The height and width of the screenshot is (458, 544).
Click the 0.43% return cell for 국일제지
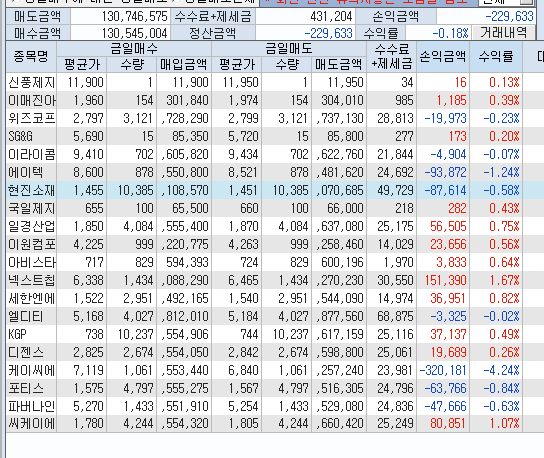(x=496, y=209)
